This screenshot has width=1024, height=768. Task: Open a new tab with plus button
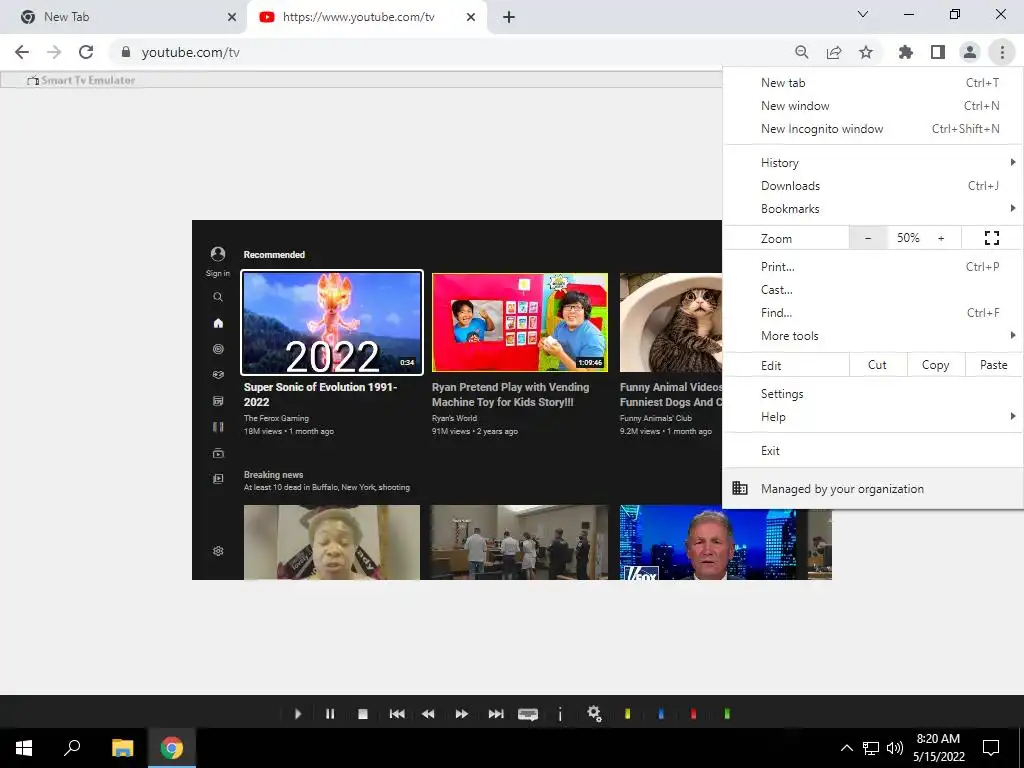tap(509, 17)
